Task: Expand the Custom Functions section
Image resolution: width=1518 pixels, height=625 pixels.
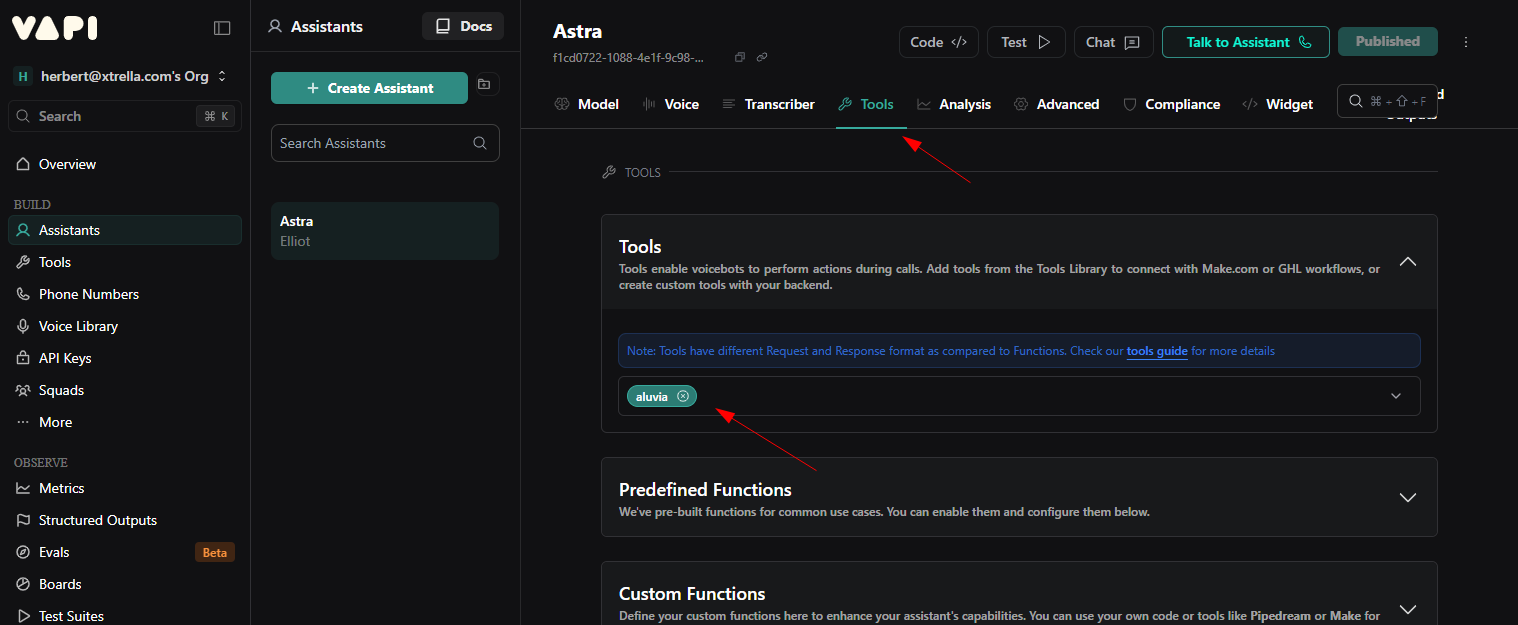Action: pyautogui.click(x=1407, y=609)
